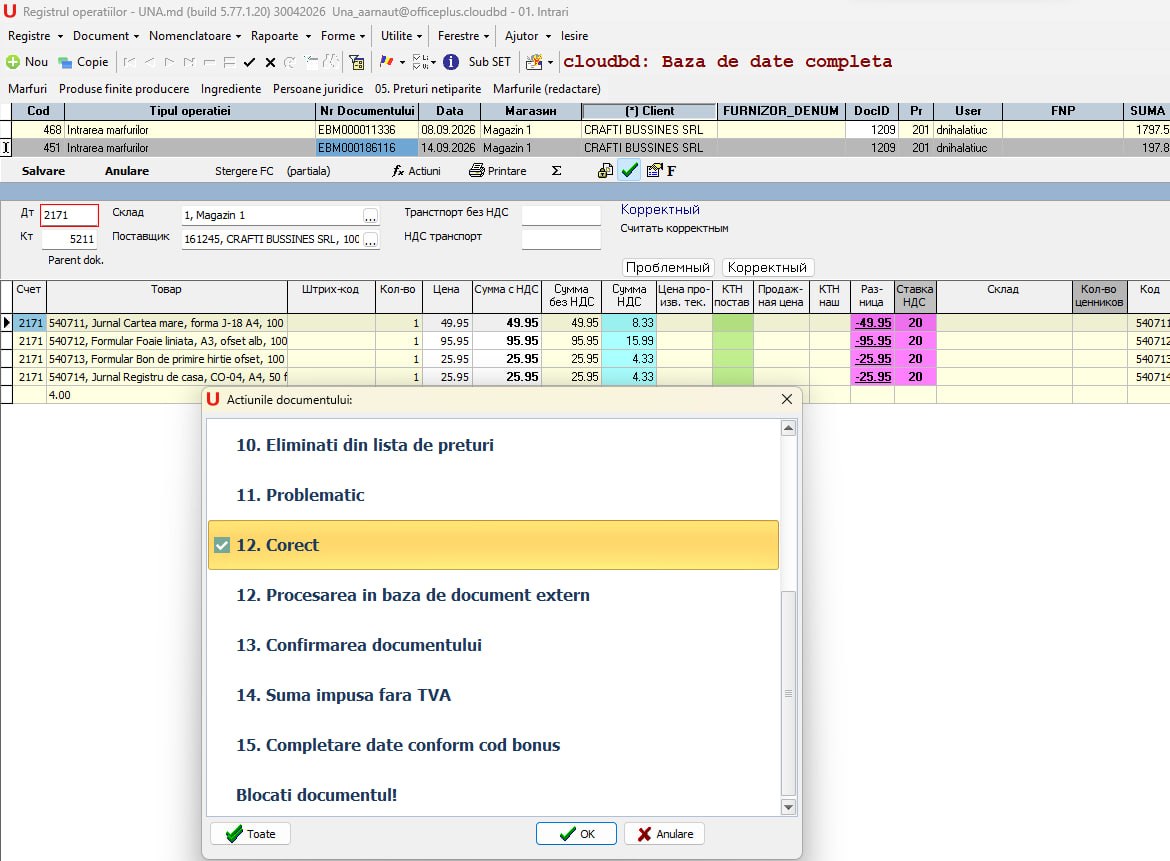Click the padlock document icon in the form toolbar

[605, 171]
